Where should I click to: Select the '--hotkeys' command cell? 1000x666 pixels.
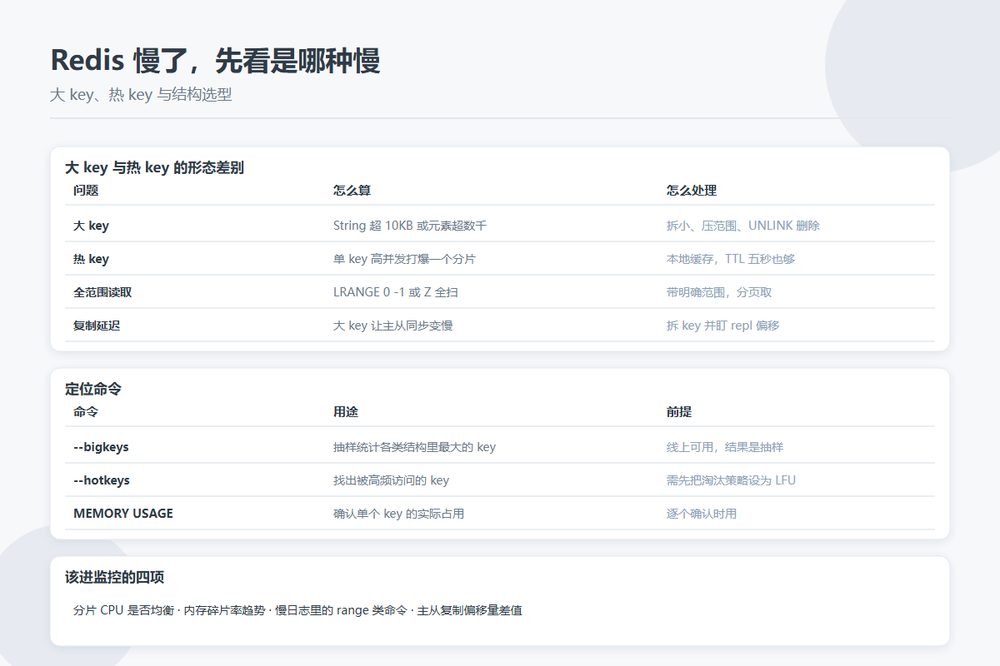101,480
